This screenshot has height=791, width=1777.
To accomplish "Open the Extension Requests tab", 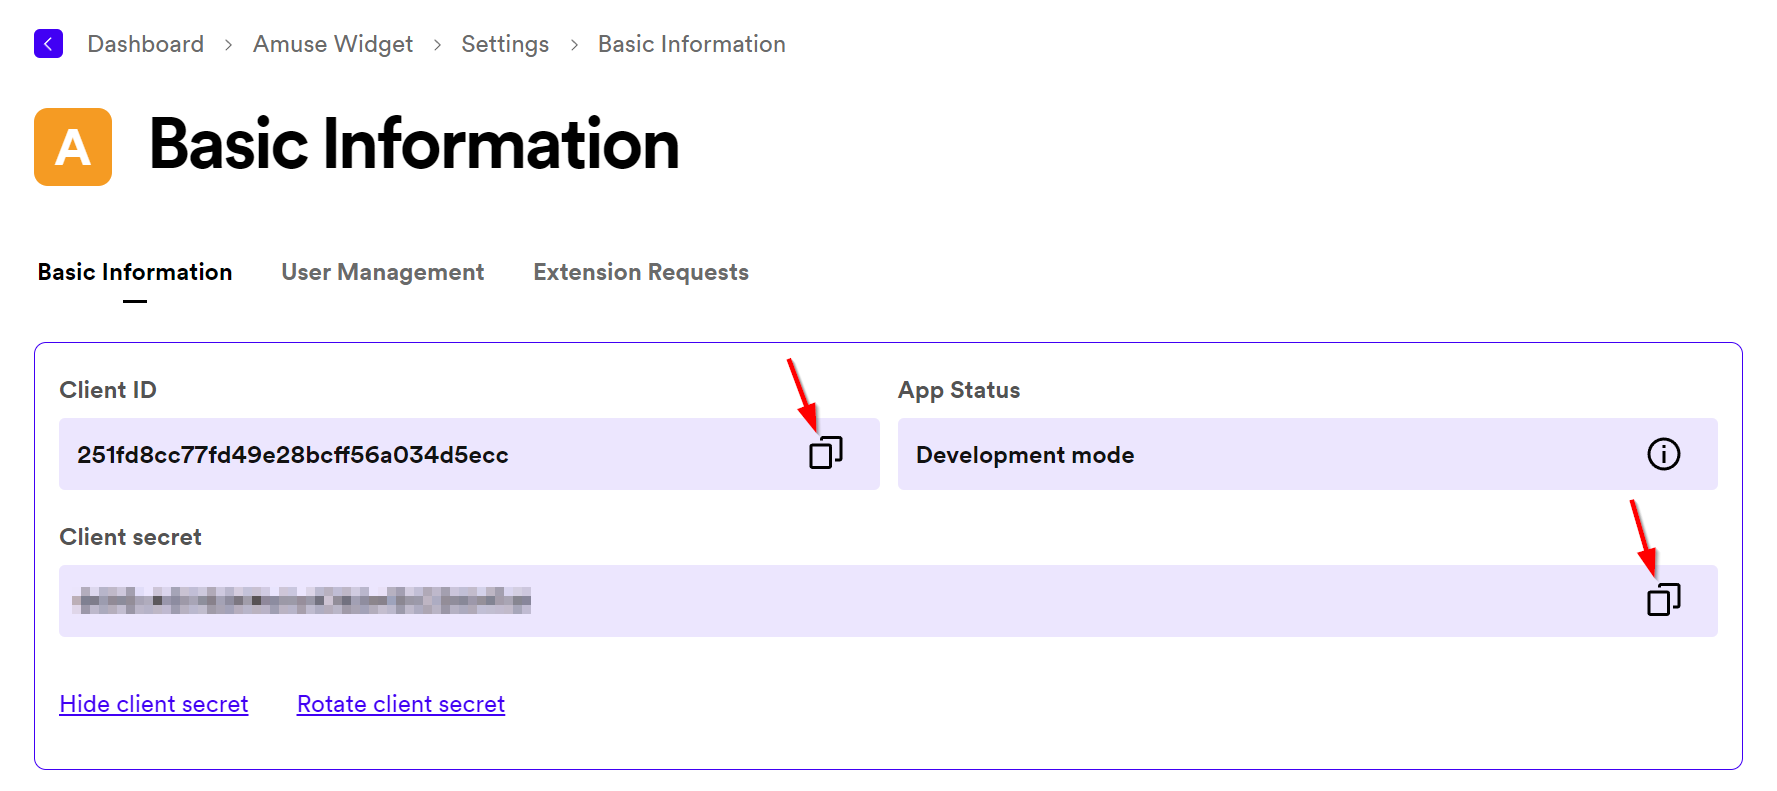I will [x=641, y=272].
